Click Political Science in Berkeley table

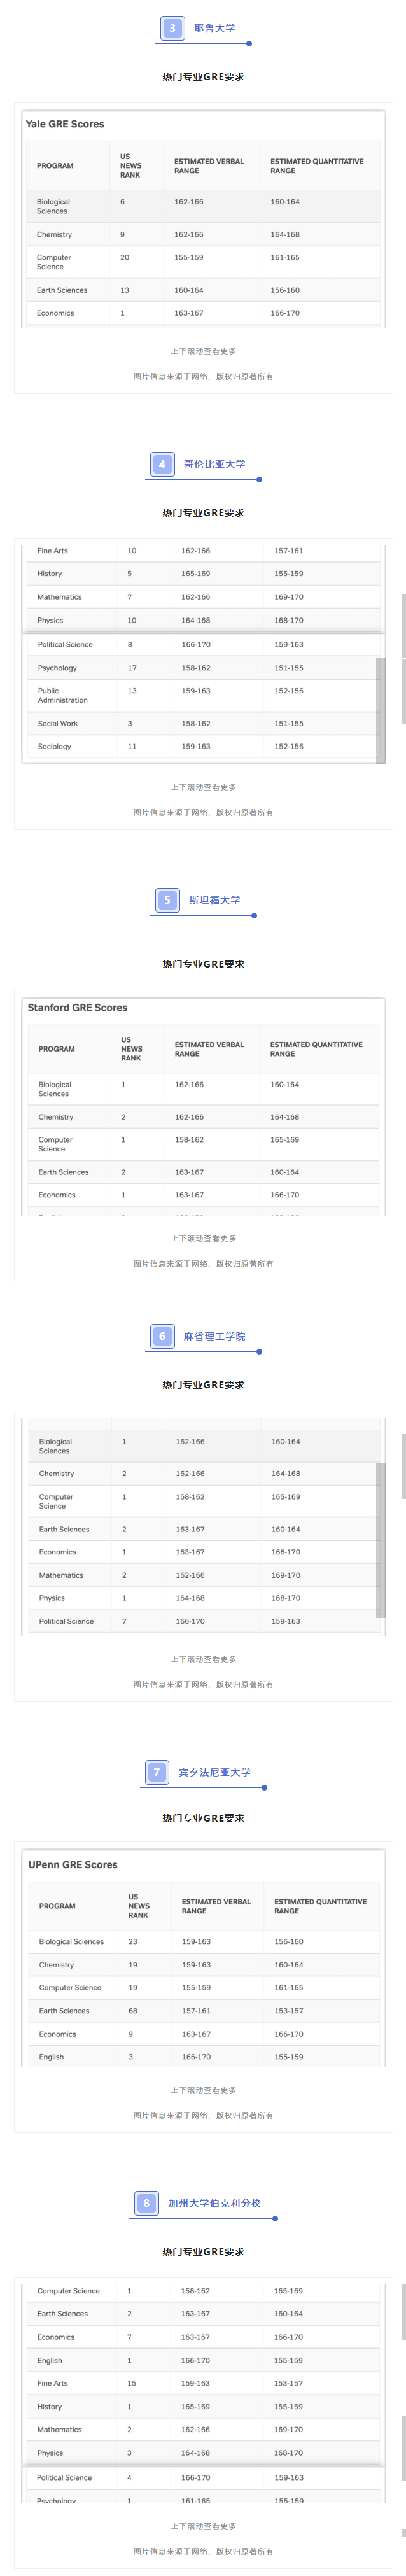(x=64, y=2477)
